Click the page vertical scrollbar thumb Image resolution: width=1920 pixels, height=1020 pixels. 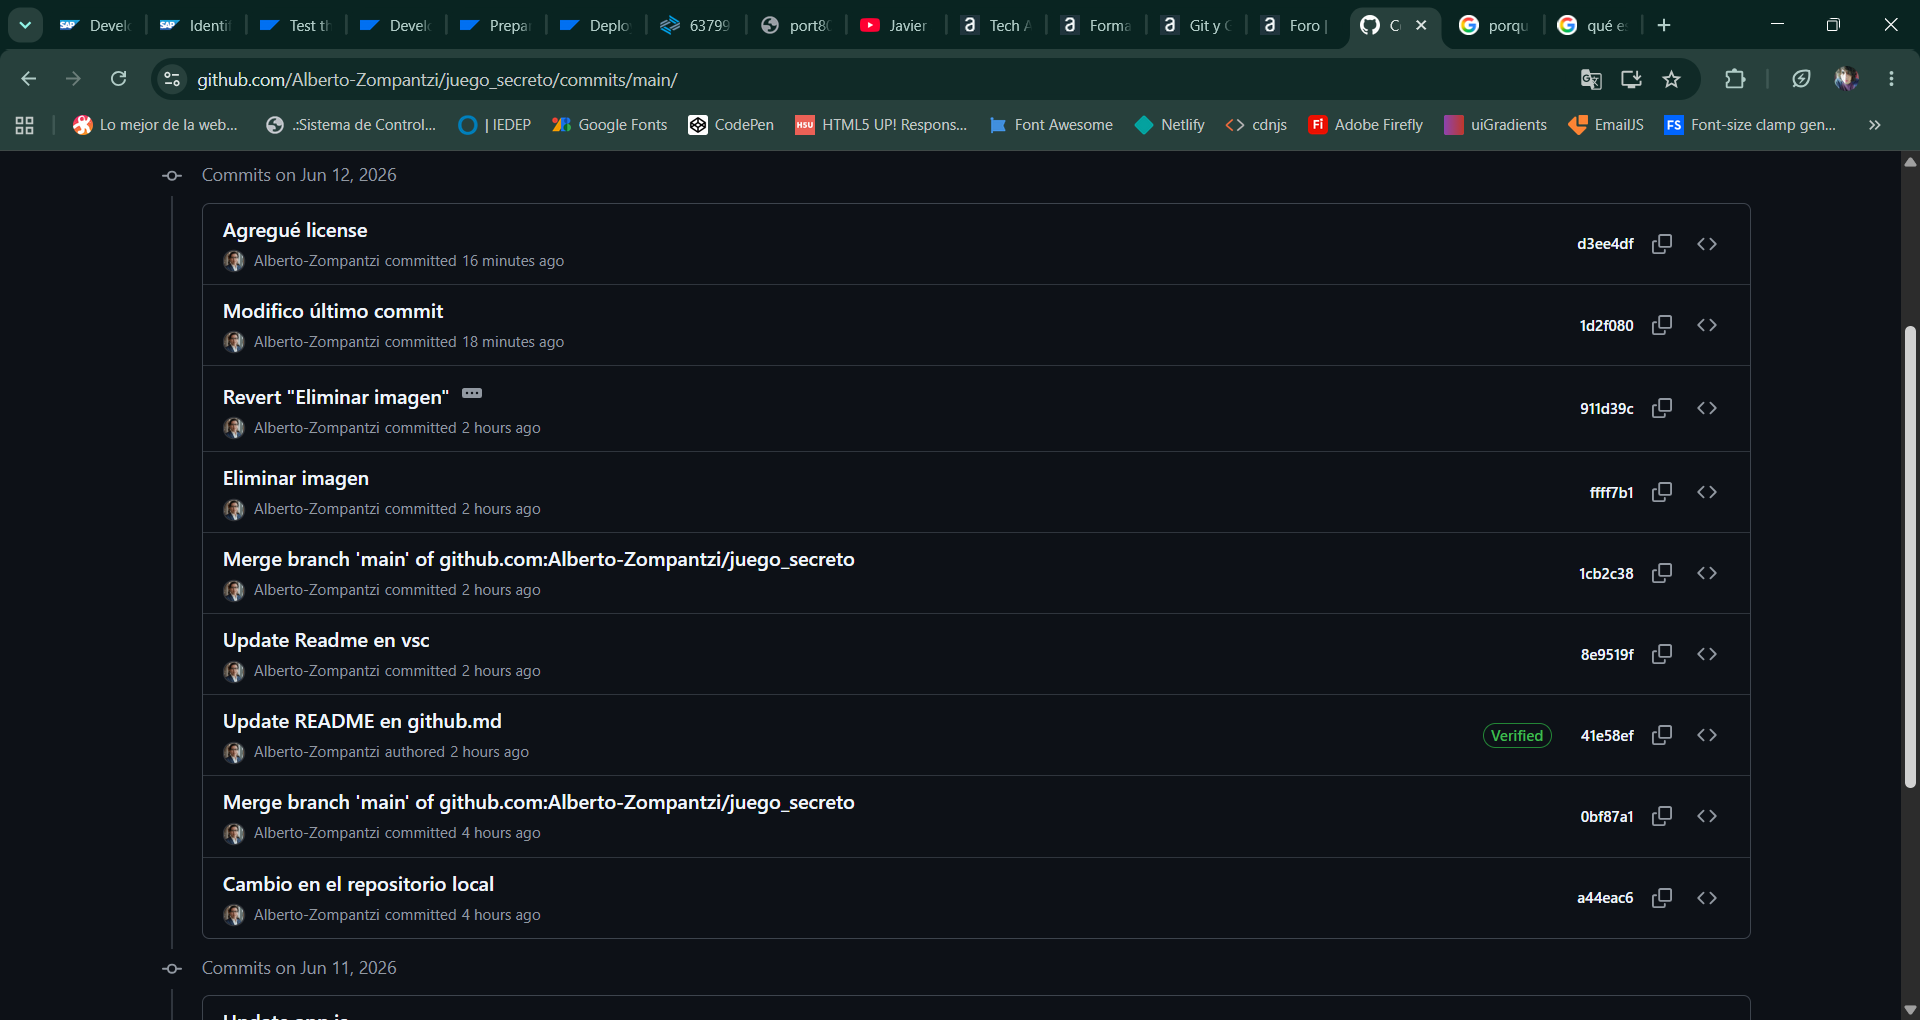click(1910, 556)
